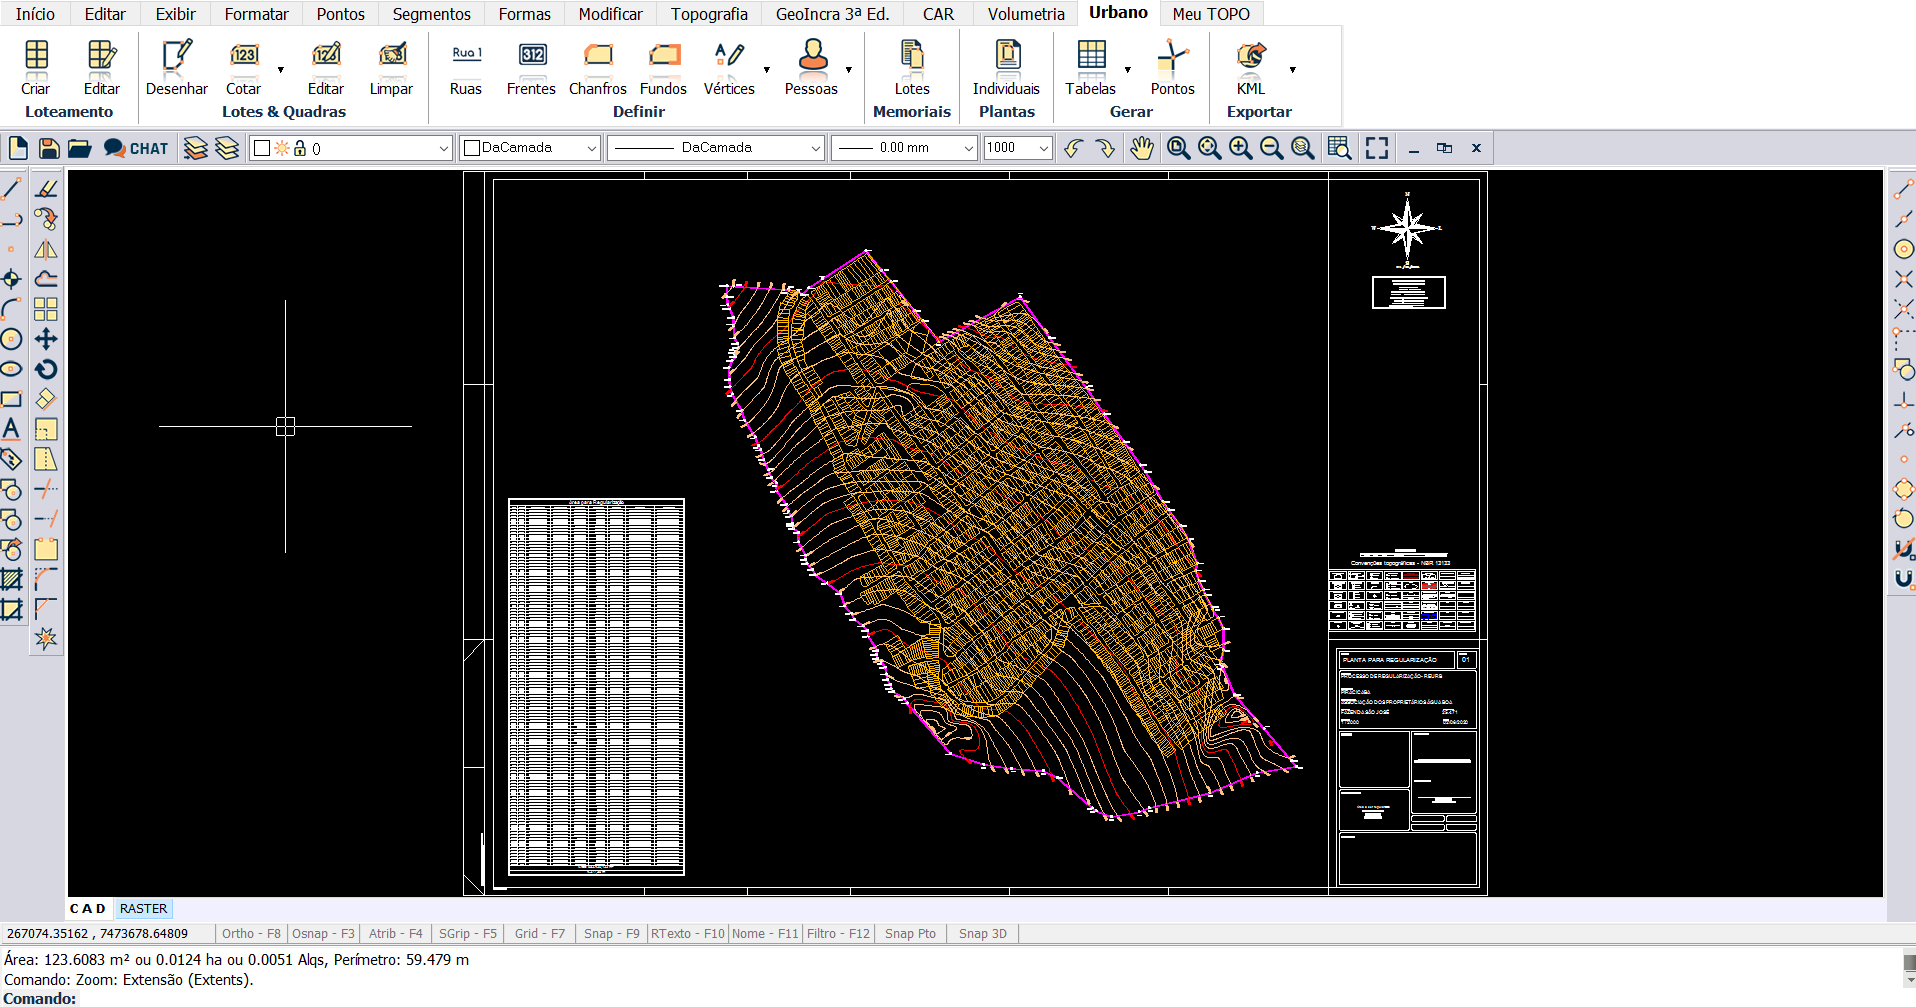Click Frentes icon
This screenshot has height=1007, width=1916.
(531, 66)
